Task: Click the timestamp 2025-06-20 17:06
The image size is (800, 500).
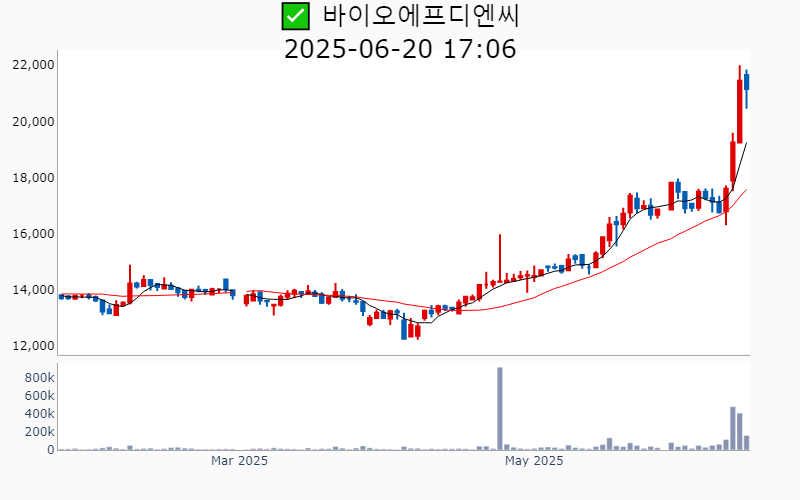Action: click(400, 49)
